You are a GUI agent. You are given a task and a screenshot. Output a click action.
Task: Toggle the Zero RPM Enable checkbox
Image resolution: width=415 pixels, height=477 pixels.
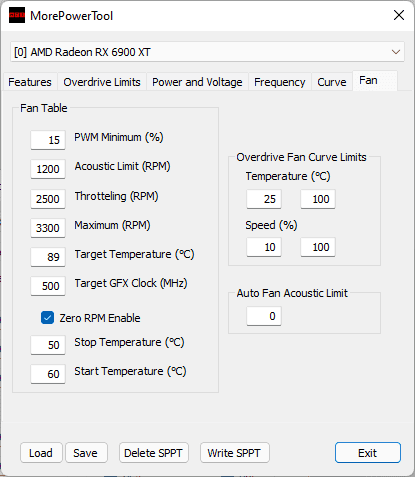pos(47,318)
